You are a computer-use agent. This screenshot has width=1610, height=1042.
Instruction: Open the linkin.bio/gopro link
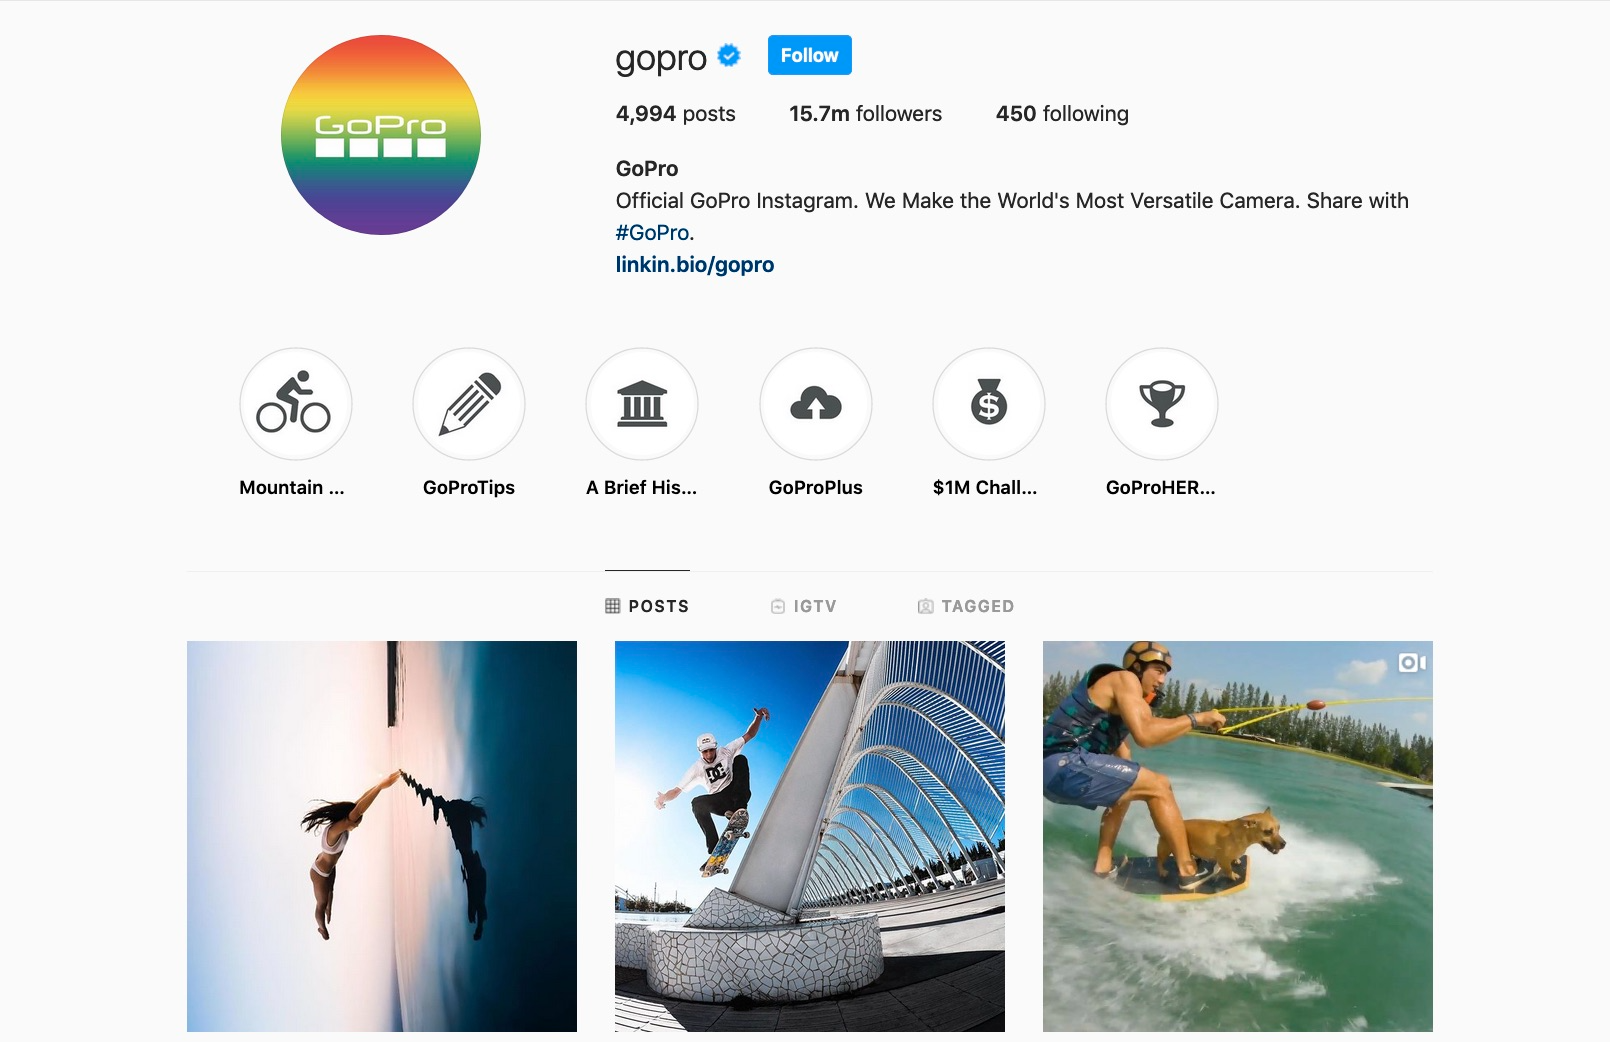[x=695, y=265]
